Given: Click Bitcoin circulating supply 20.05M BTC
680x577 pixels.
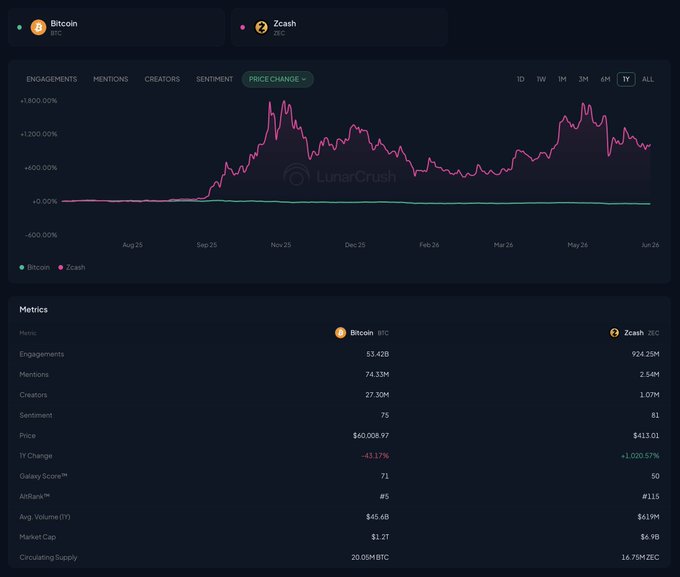Looking at the screenshot, I should [x=370, y=557].
